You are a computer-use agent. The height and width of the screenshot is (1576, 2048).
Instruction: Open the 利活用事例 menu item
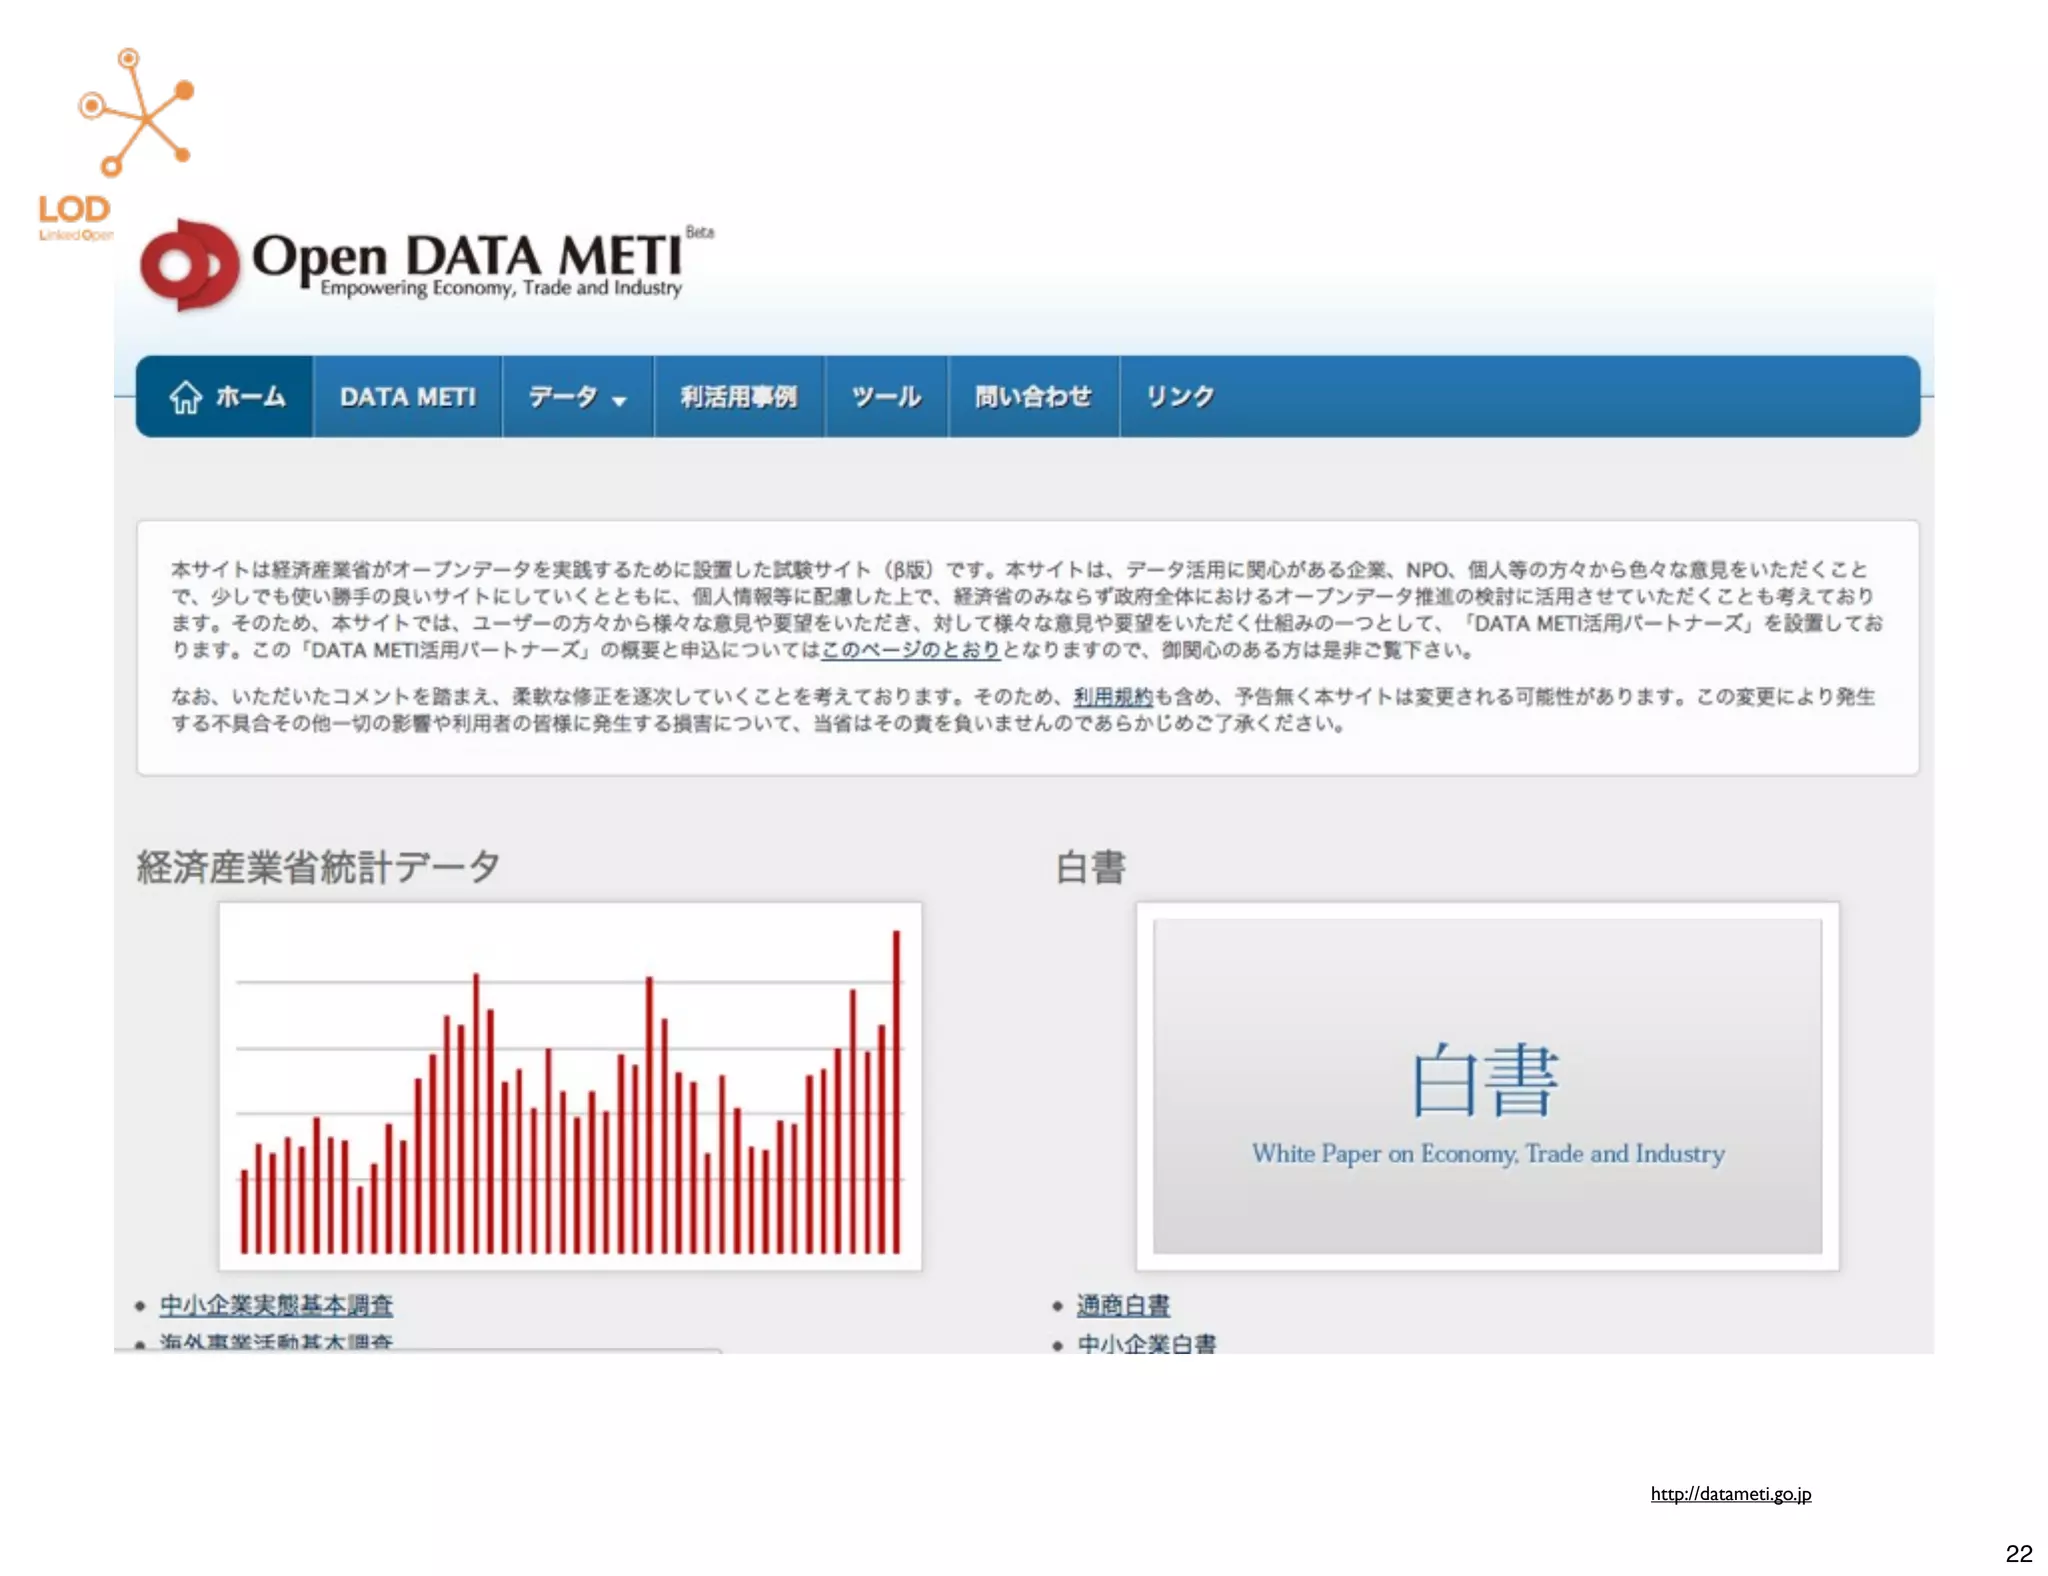point(739,397)
